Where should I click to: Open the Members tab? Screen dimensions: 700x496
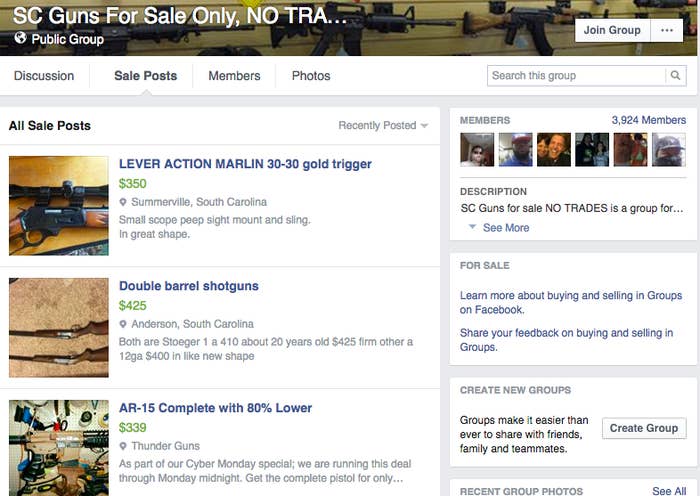pyautogui.click(x=234, y=76)
